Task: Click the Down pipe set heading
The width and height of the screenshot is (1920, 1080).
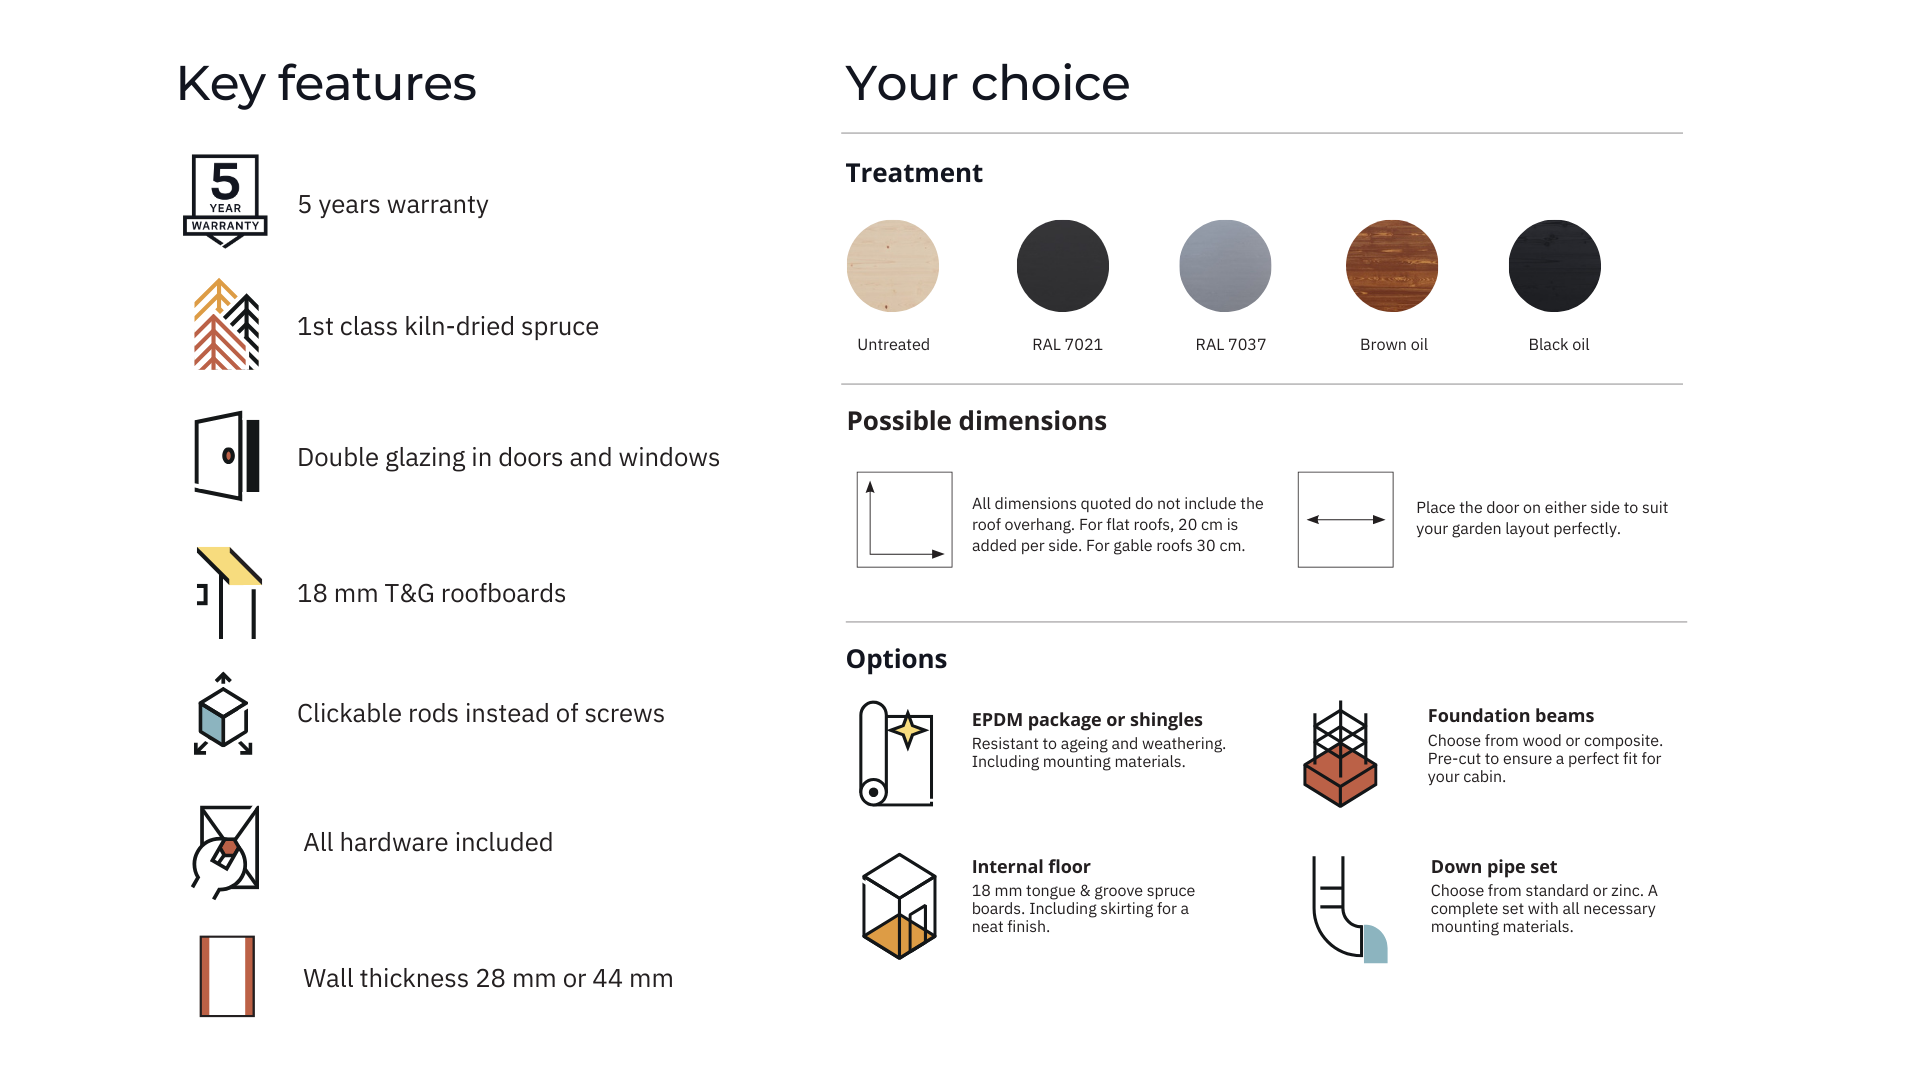Action: tap(1493, 867)
